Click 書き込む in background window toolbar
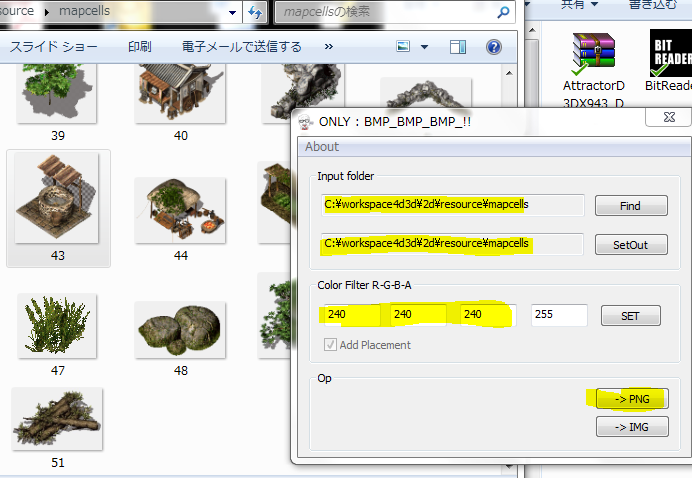 click(x=653, y=5)
